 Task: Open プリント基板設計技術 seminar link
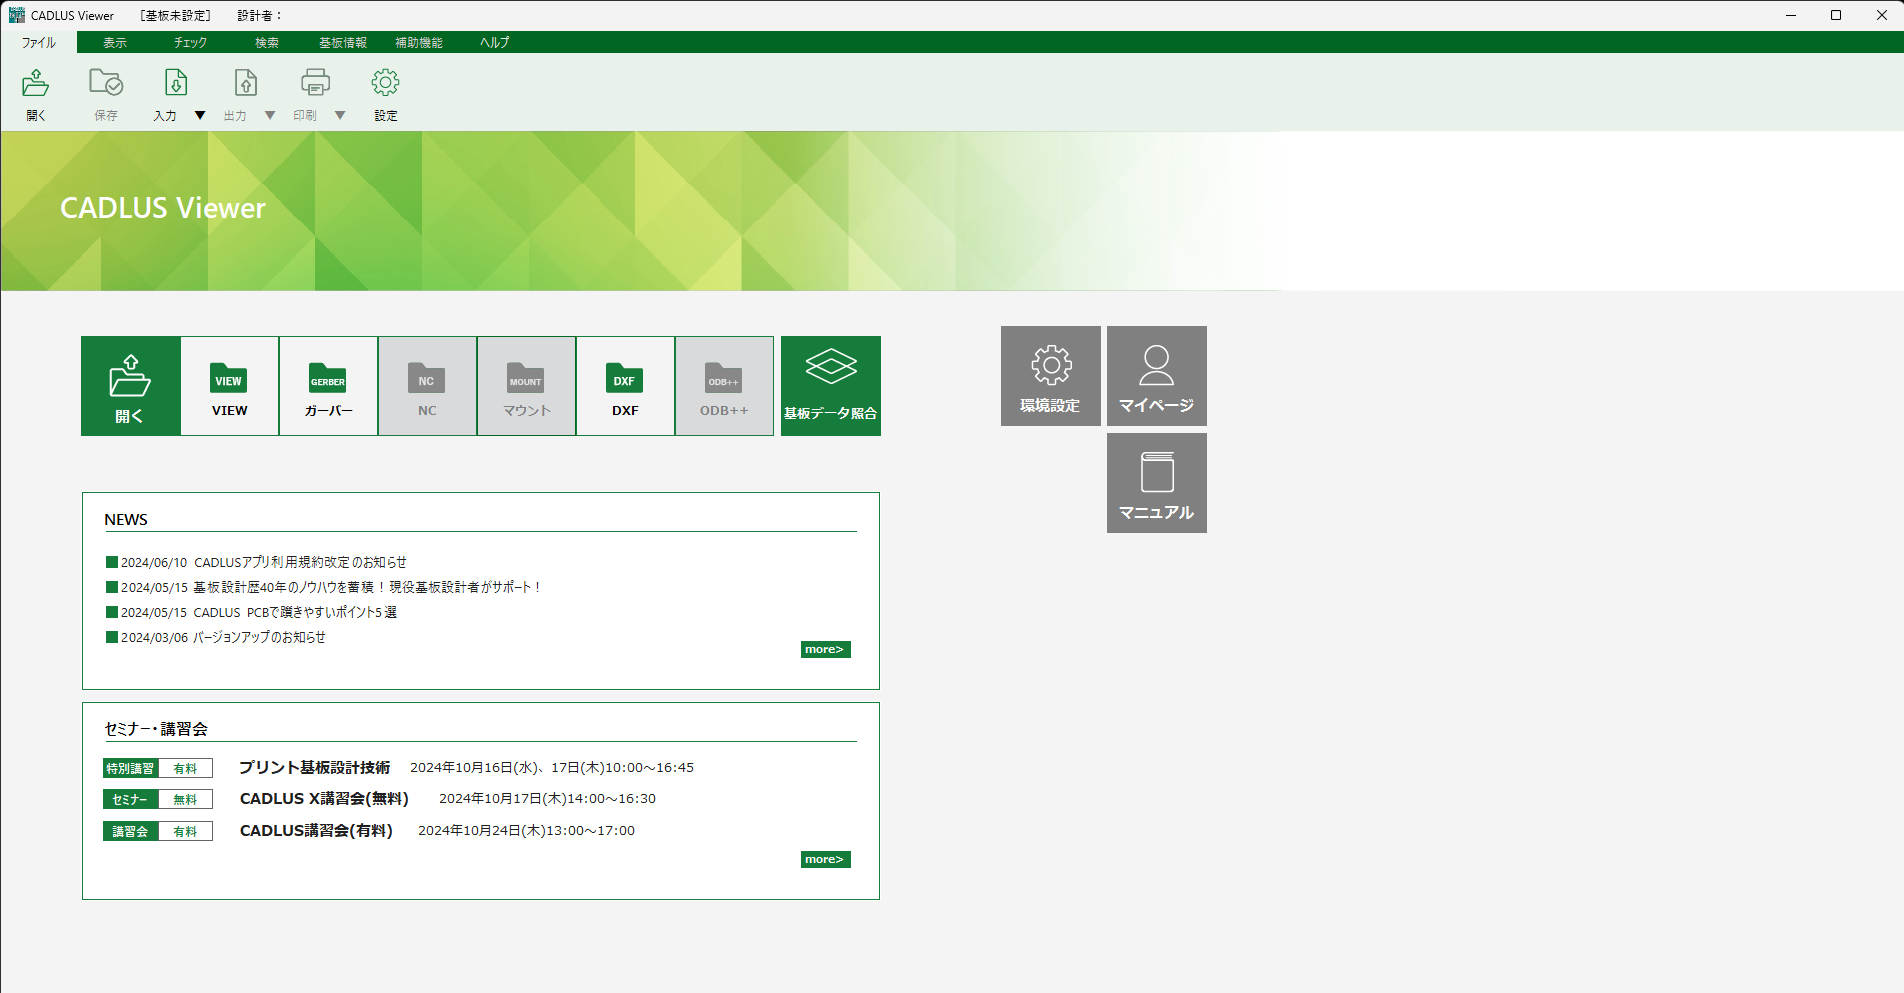click(314, 767)
